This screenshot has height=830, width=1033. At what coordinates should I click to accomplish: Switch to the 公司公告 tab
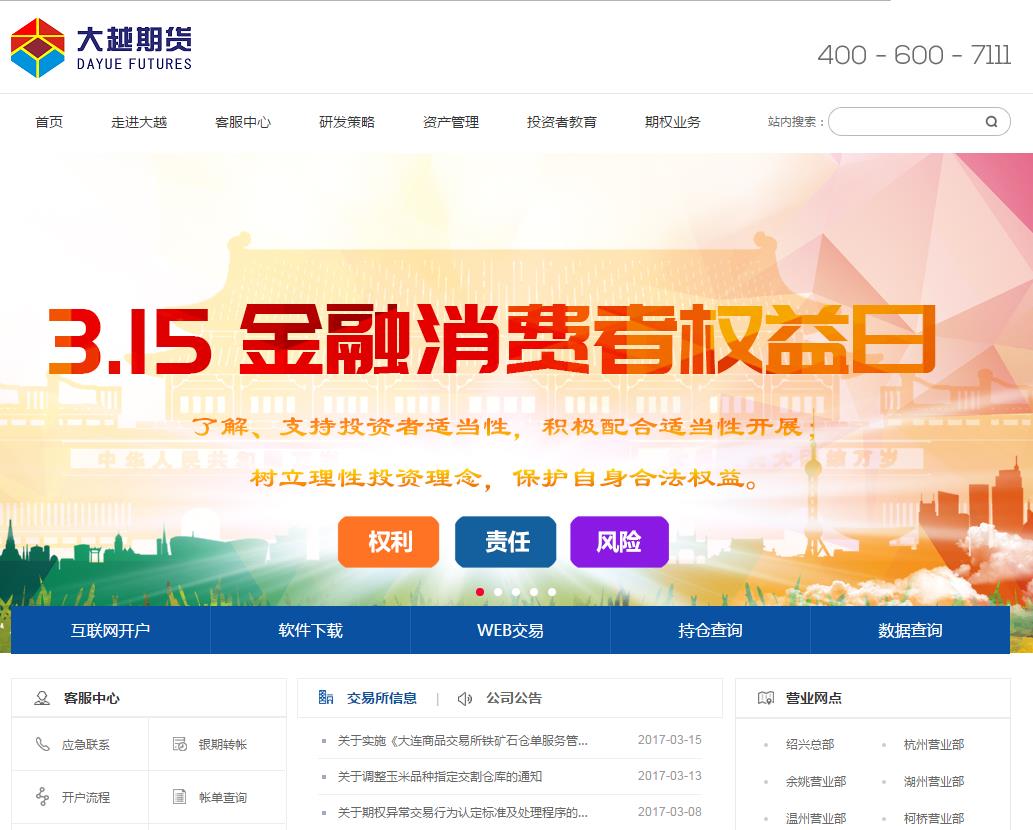click(514, 698)
